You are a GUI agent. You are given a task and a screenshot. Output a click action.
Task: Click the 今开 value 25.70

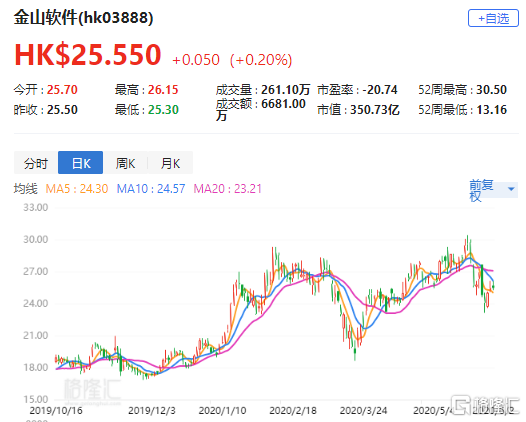coord(62,90)
